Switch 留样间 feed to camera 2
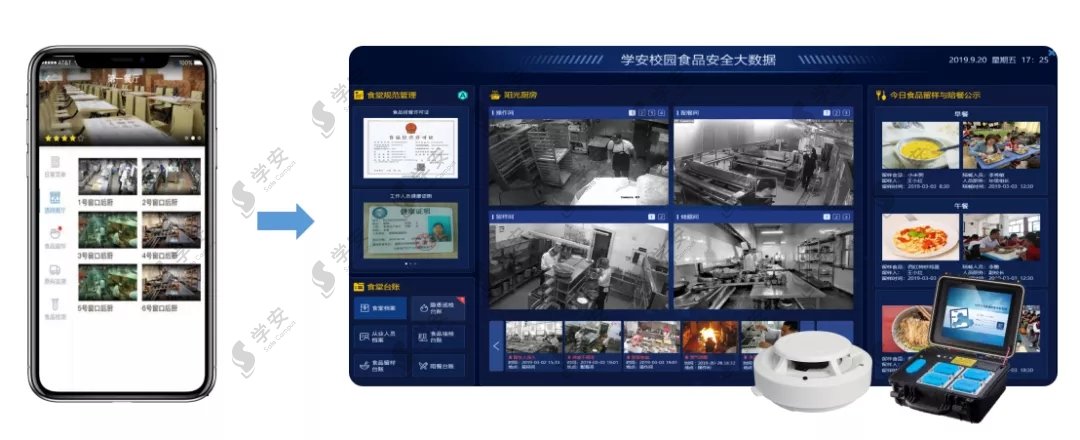 click(662, 217)
